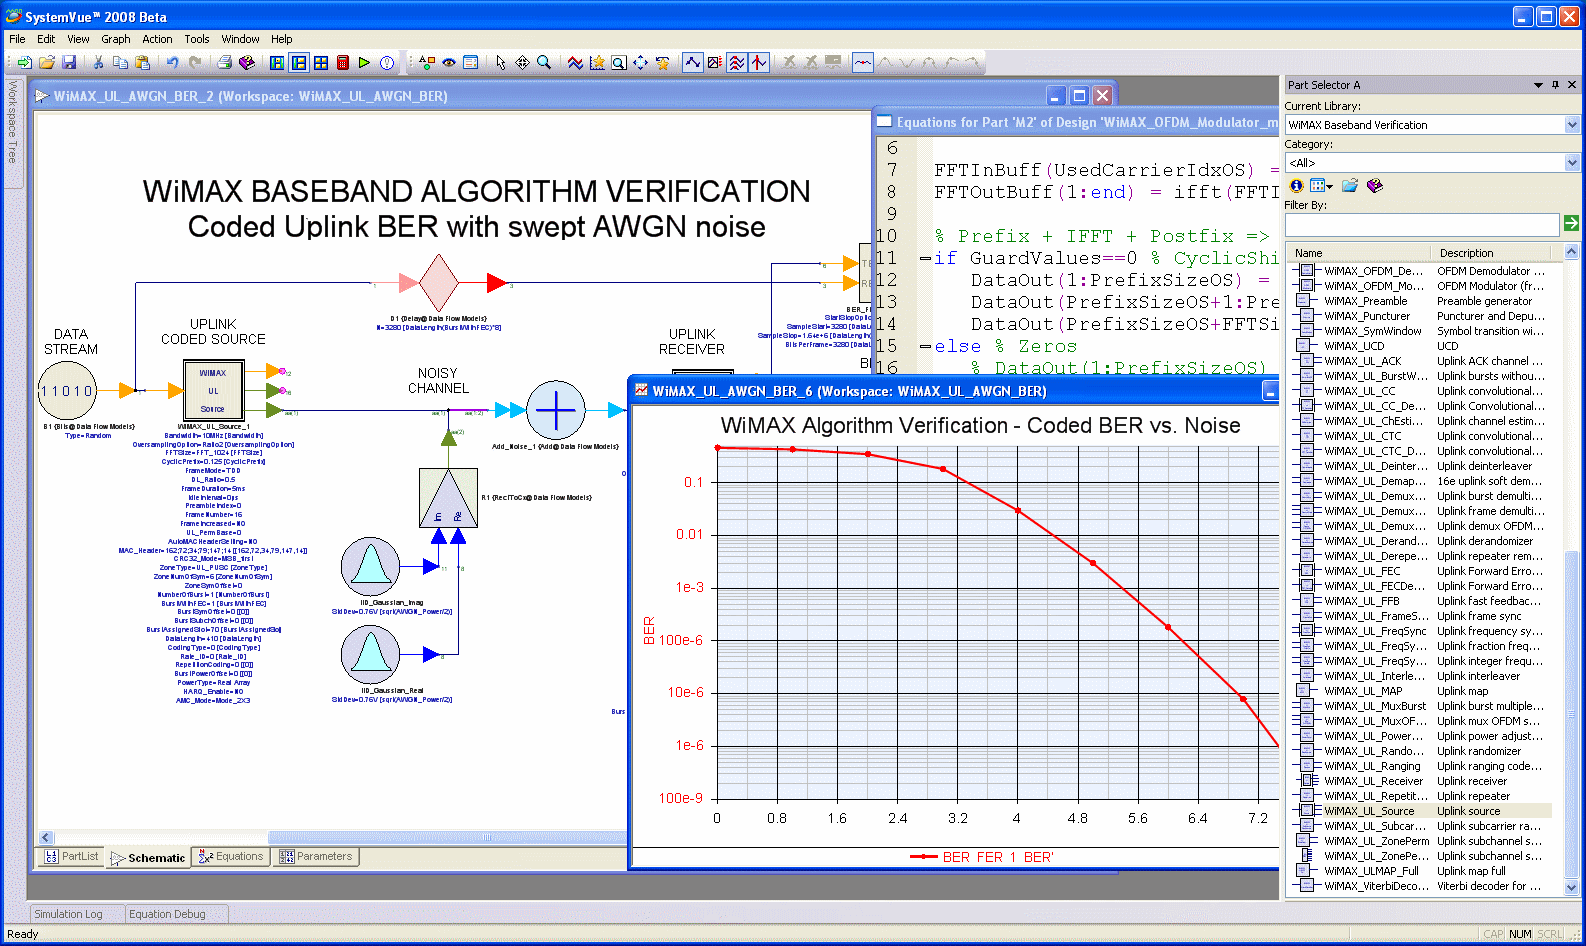Click the red calculator icon in toolbar
The height and width of the screenshot is (946, 1586).
[x=343, y=63]
